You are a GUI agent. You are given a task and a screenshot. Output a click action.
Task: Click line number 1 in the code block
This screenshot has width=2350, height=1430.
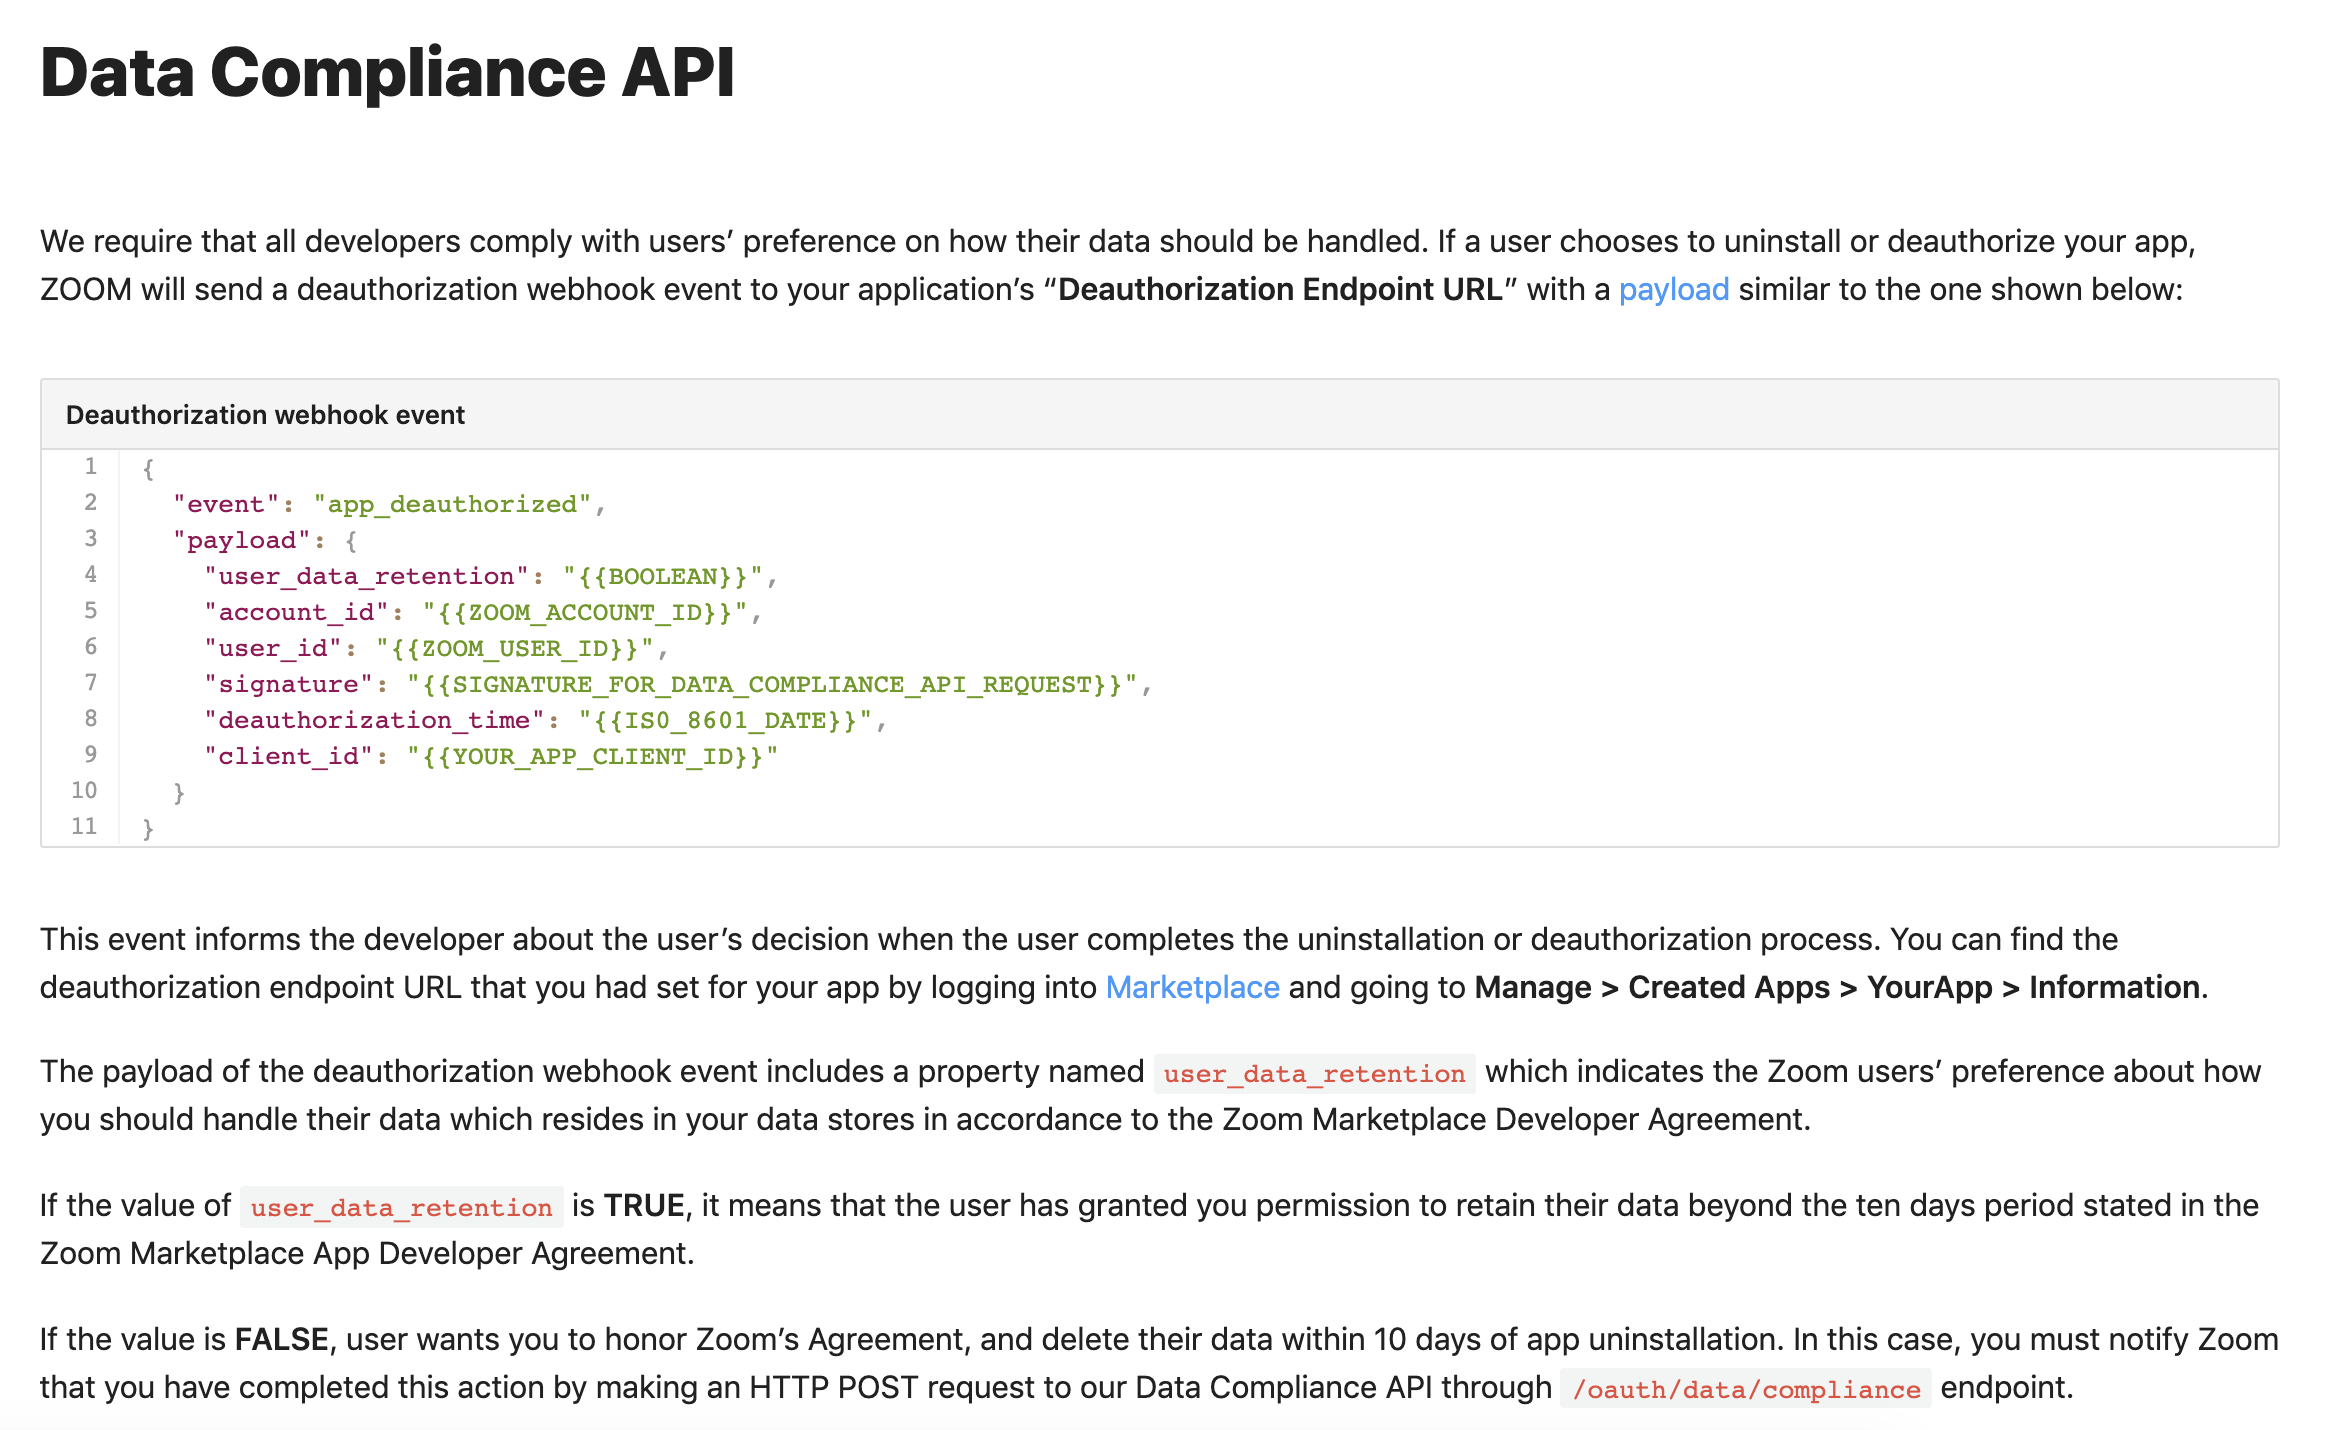(90, 467)
